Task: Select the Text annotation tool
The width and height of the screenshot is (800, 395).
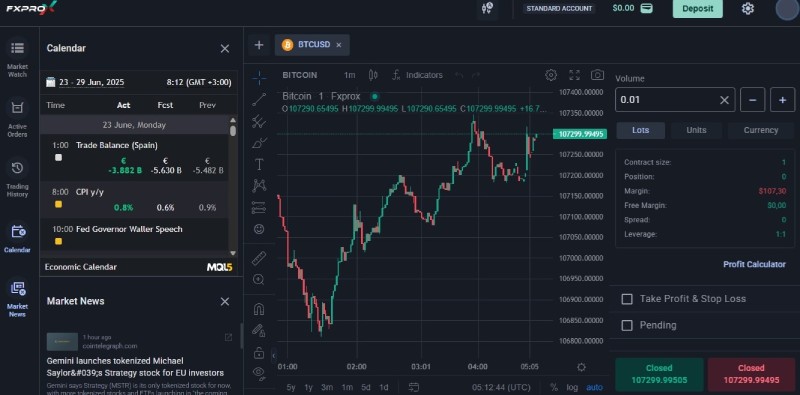Action: (259, 164)
